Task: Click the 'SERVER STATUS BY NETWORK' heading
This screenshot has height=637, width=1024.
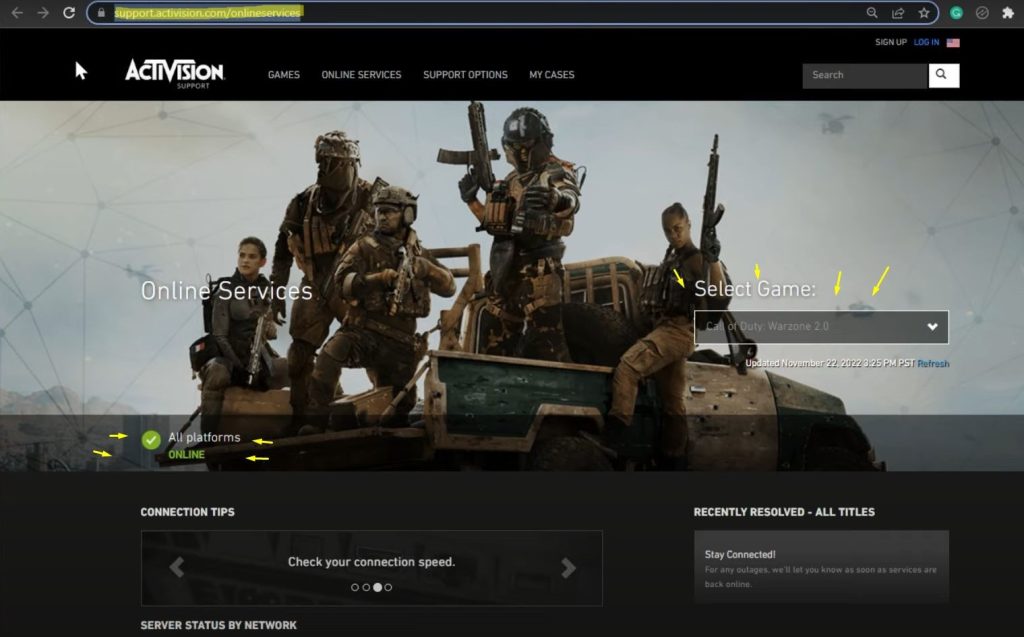Action: point(218,625)
